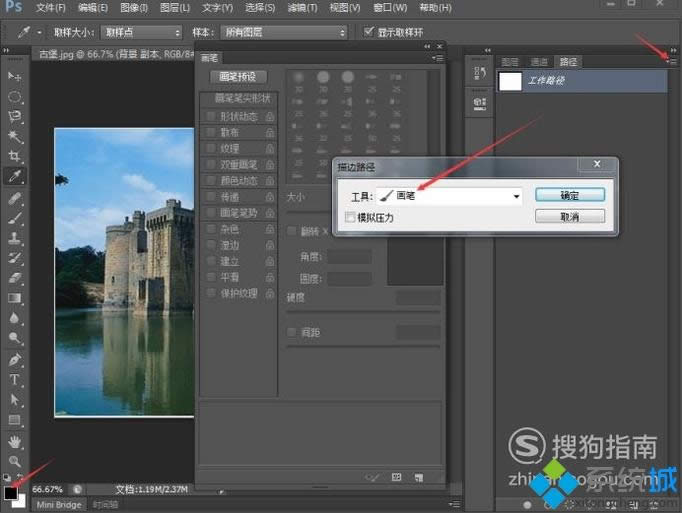Click the 圆度 input field

coord(349,278)
